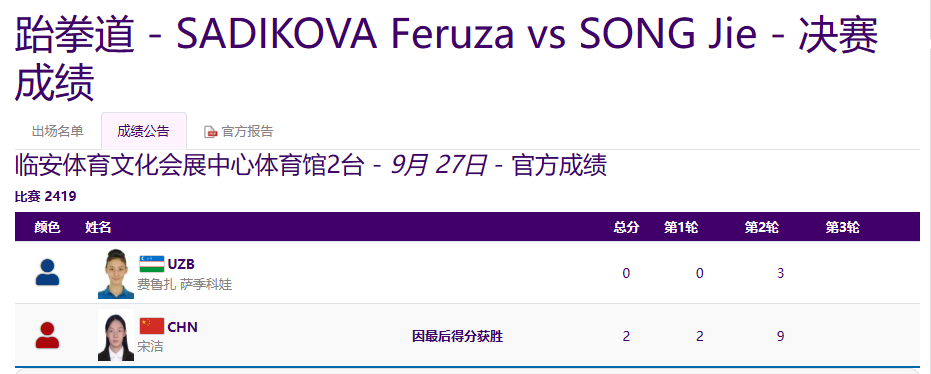Click the 第1轮 column header

pyautogui.click(x=681, y=227)
